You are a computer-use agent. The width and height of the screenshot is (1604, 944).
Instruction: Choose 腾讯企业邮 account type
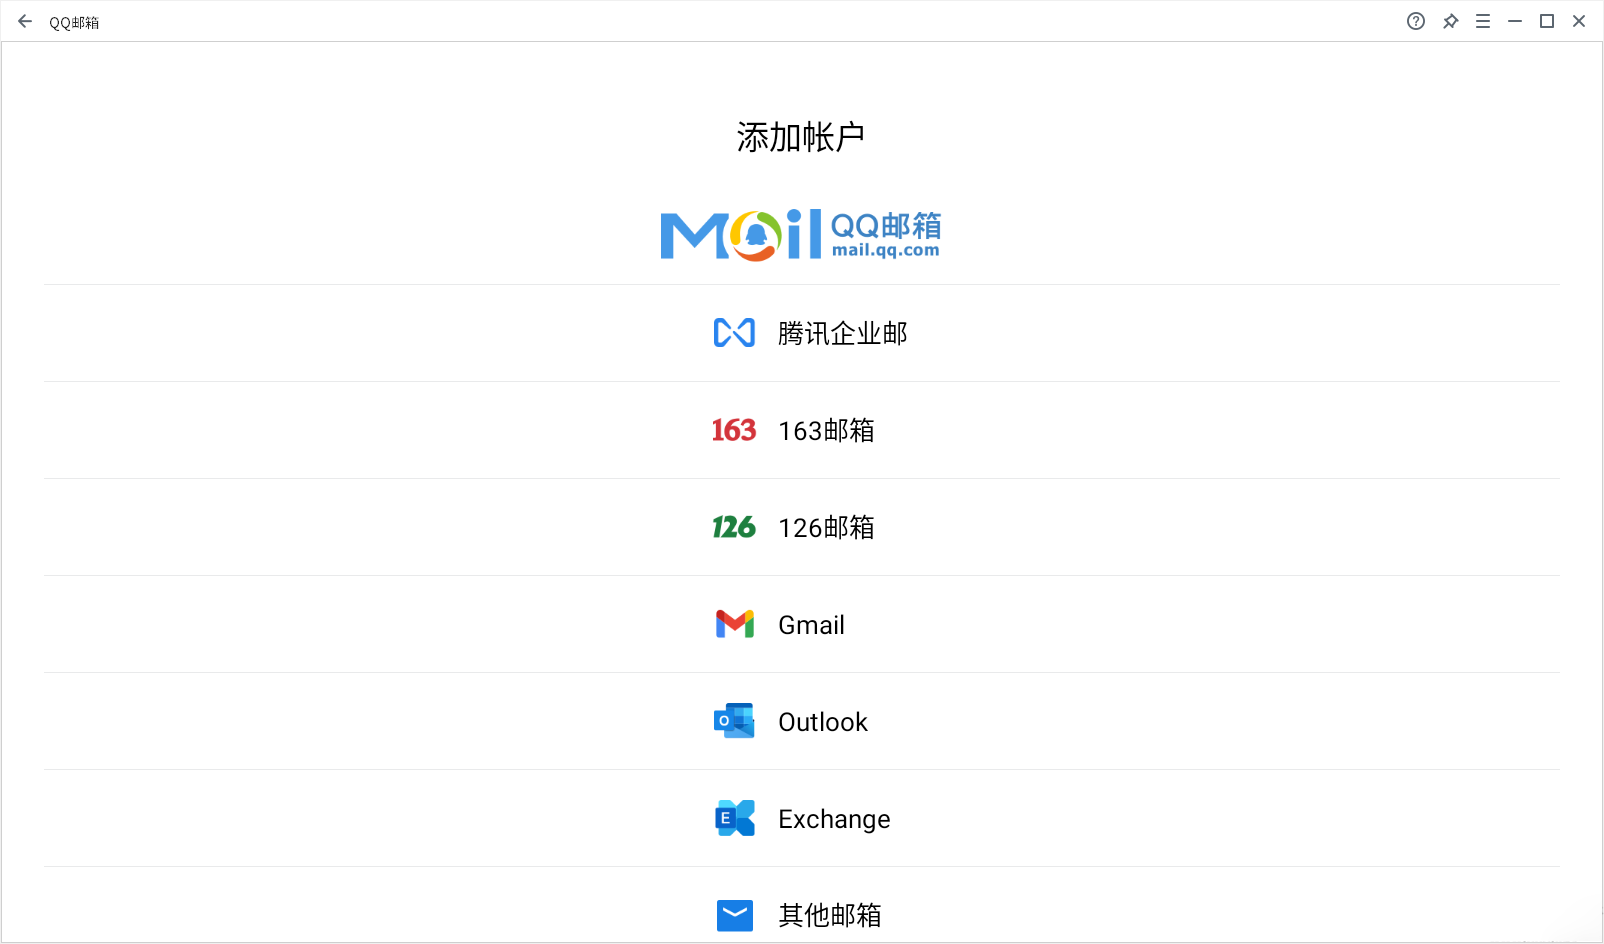pyautogui.click(x=802, y=333)
